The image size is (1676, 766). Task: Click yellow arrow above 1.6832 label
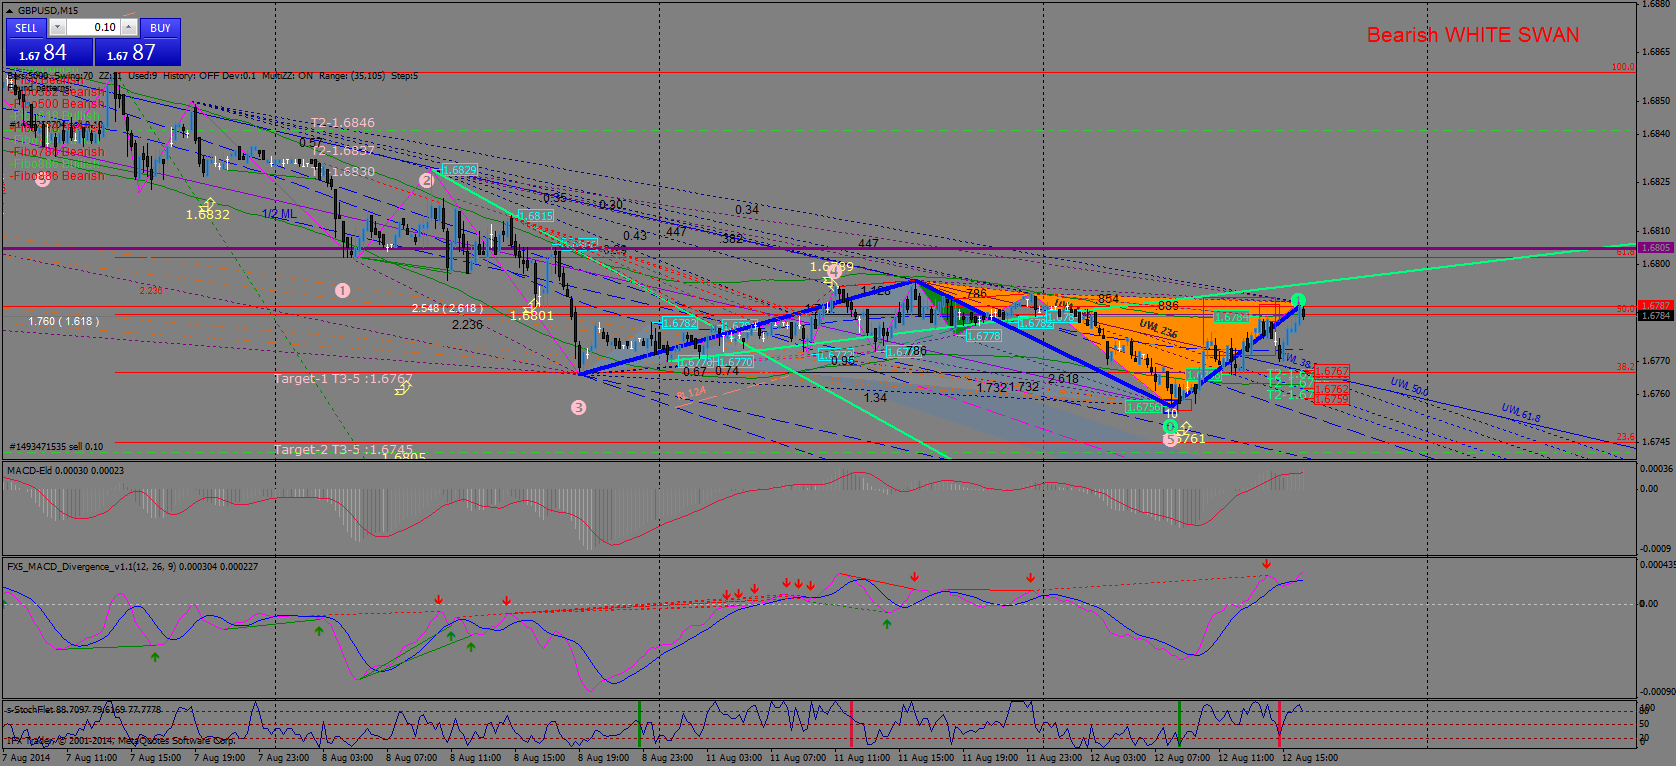207,204
